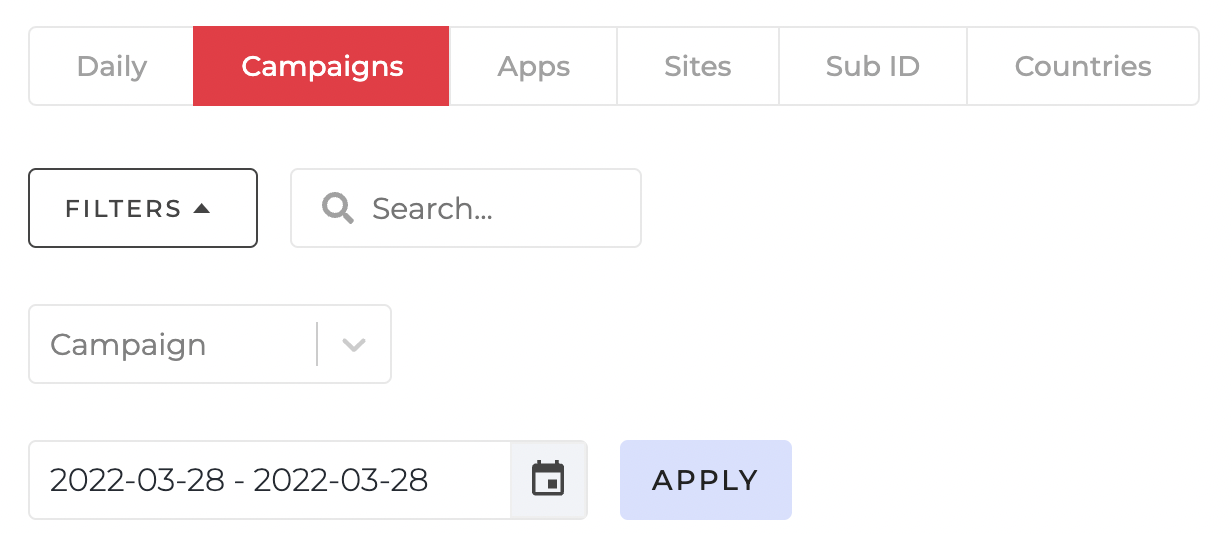Click the Filters collapse triangle arrow

[x=202, y=208]
